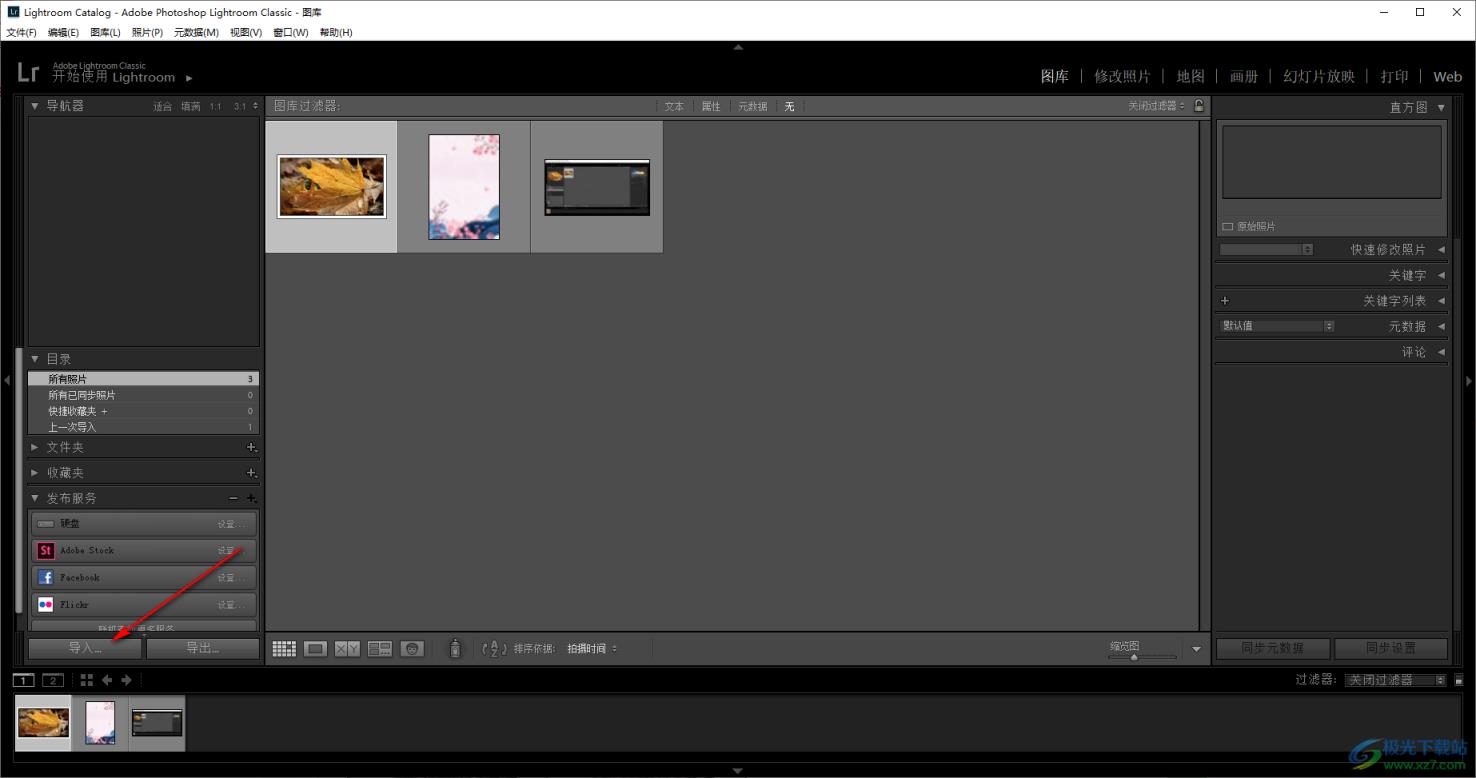
Task: Select the painter spray can tool
Action: (455, 649)
